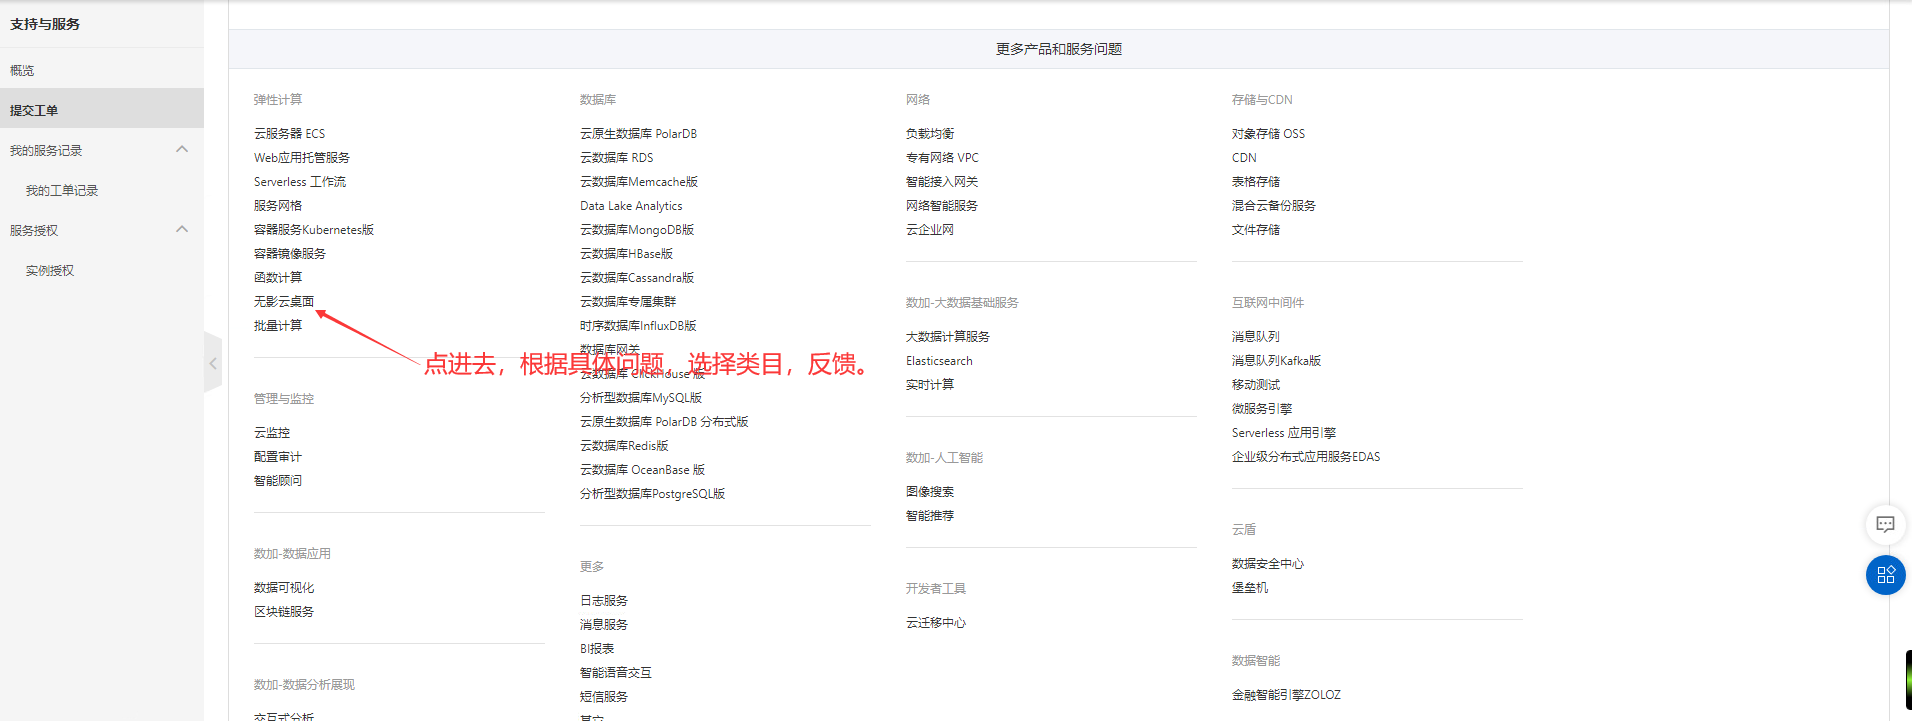Open 金融智能引擎ZOLOZ link

coord(1286,694)
